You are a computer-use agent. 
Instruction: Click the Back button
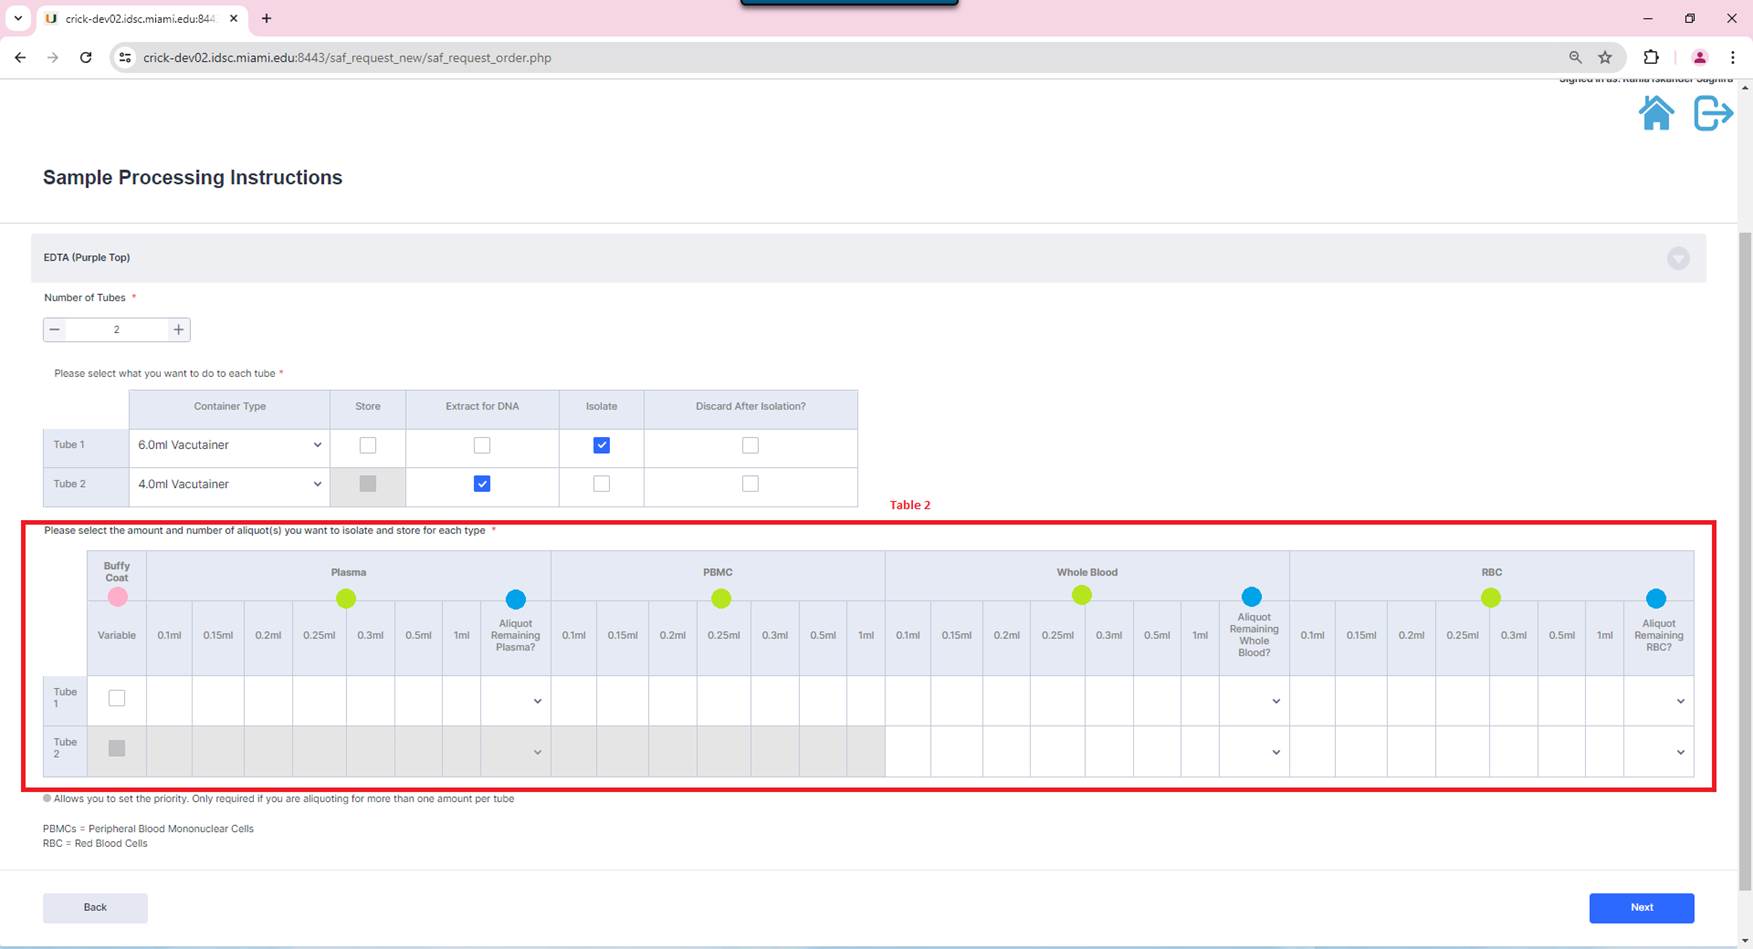click(x=95, y=907)
